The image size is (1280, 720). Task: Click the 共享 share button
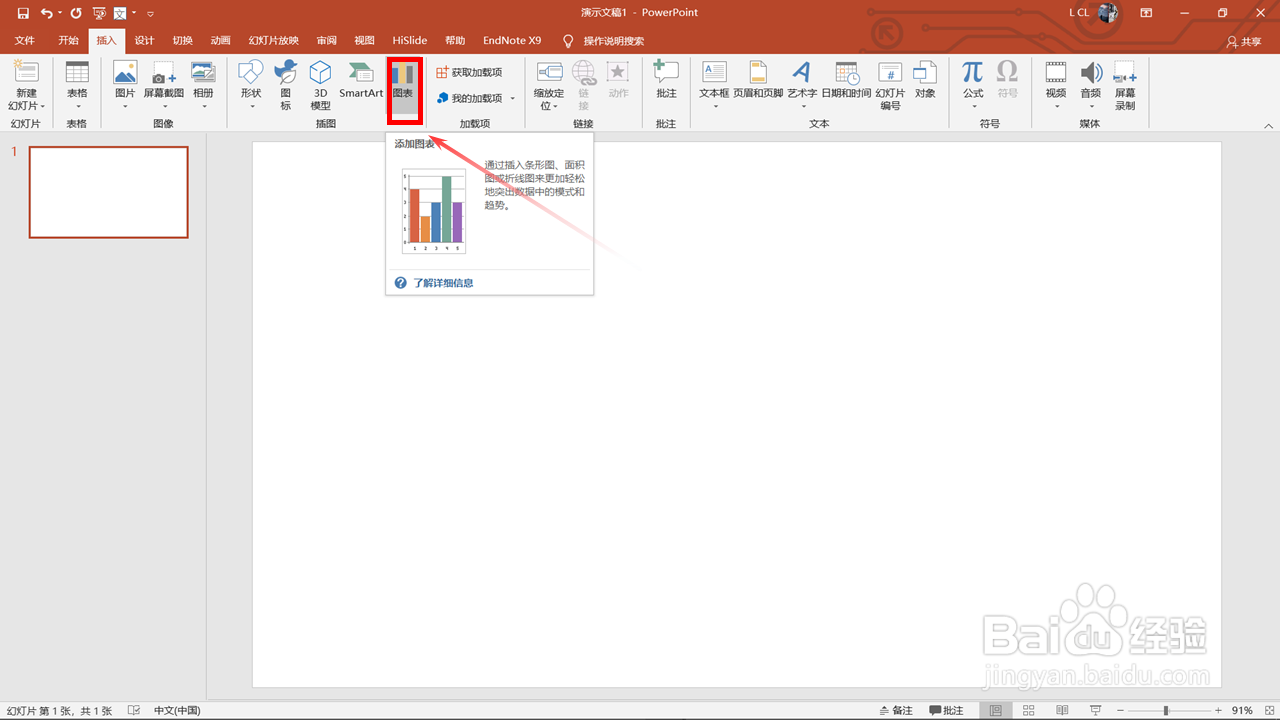point(1244,42)
